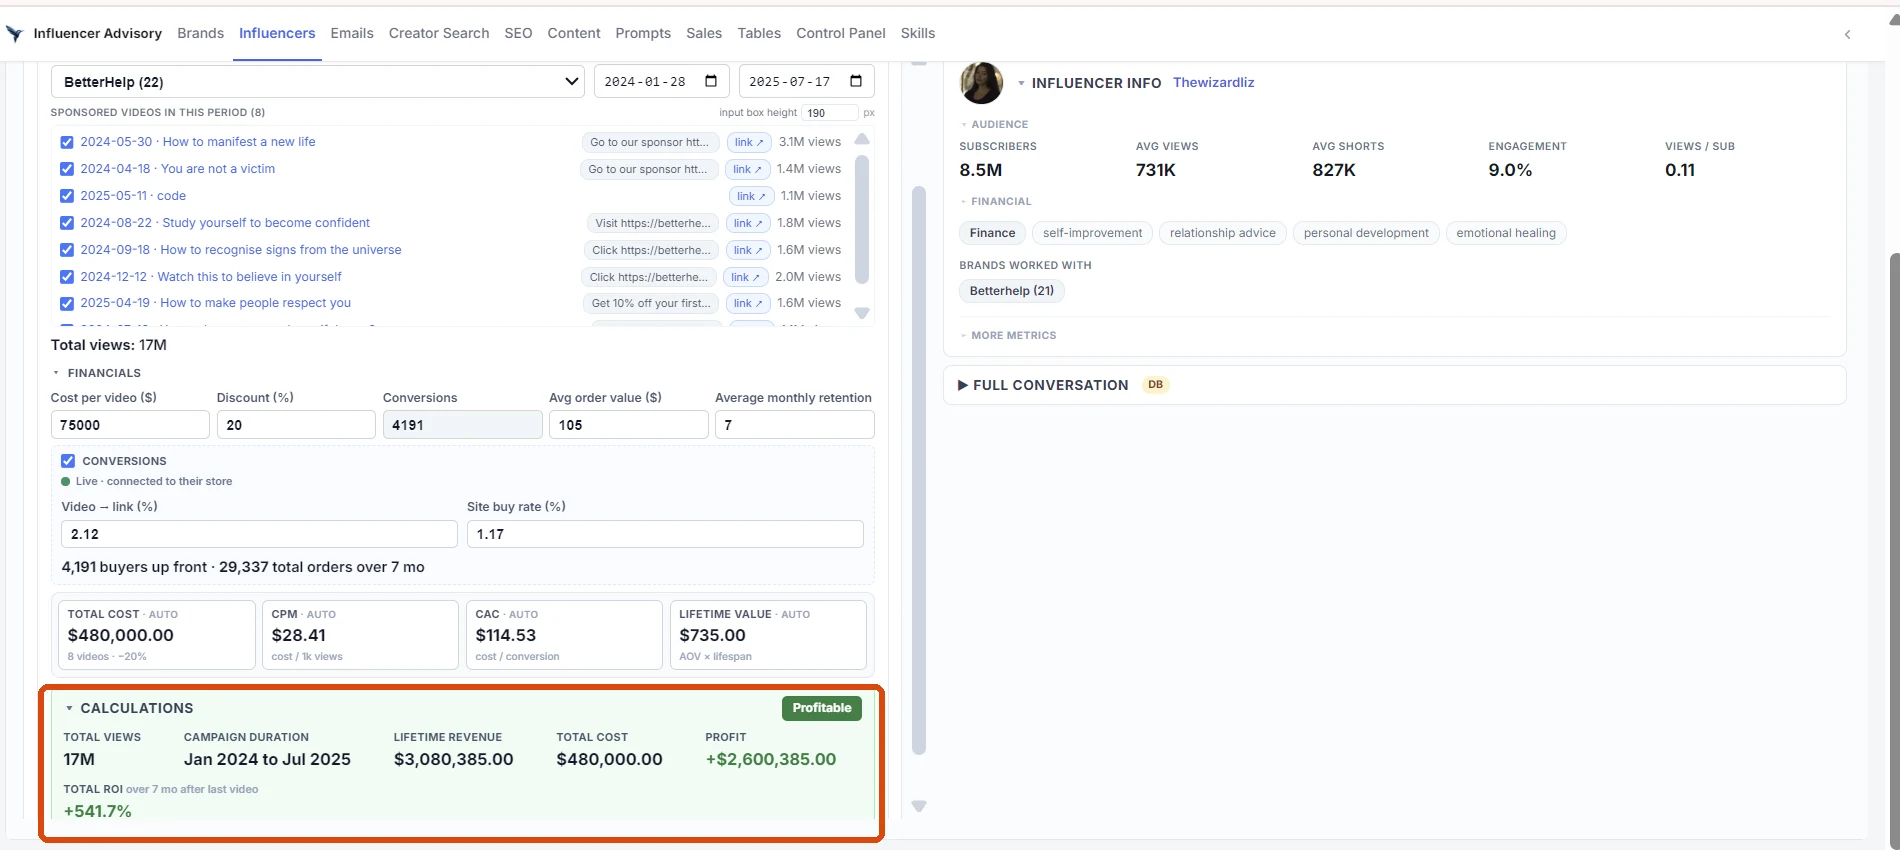Open link for 'How to make people respect you'
Screen dimensions: 1900x850
[748, 303]
